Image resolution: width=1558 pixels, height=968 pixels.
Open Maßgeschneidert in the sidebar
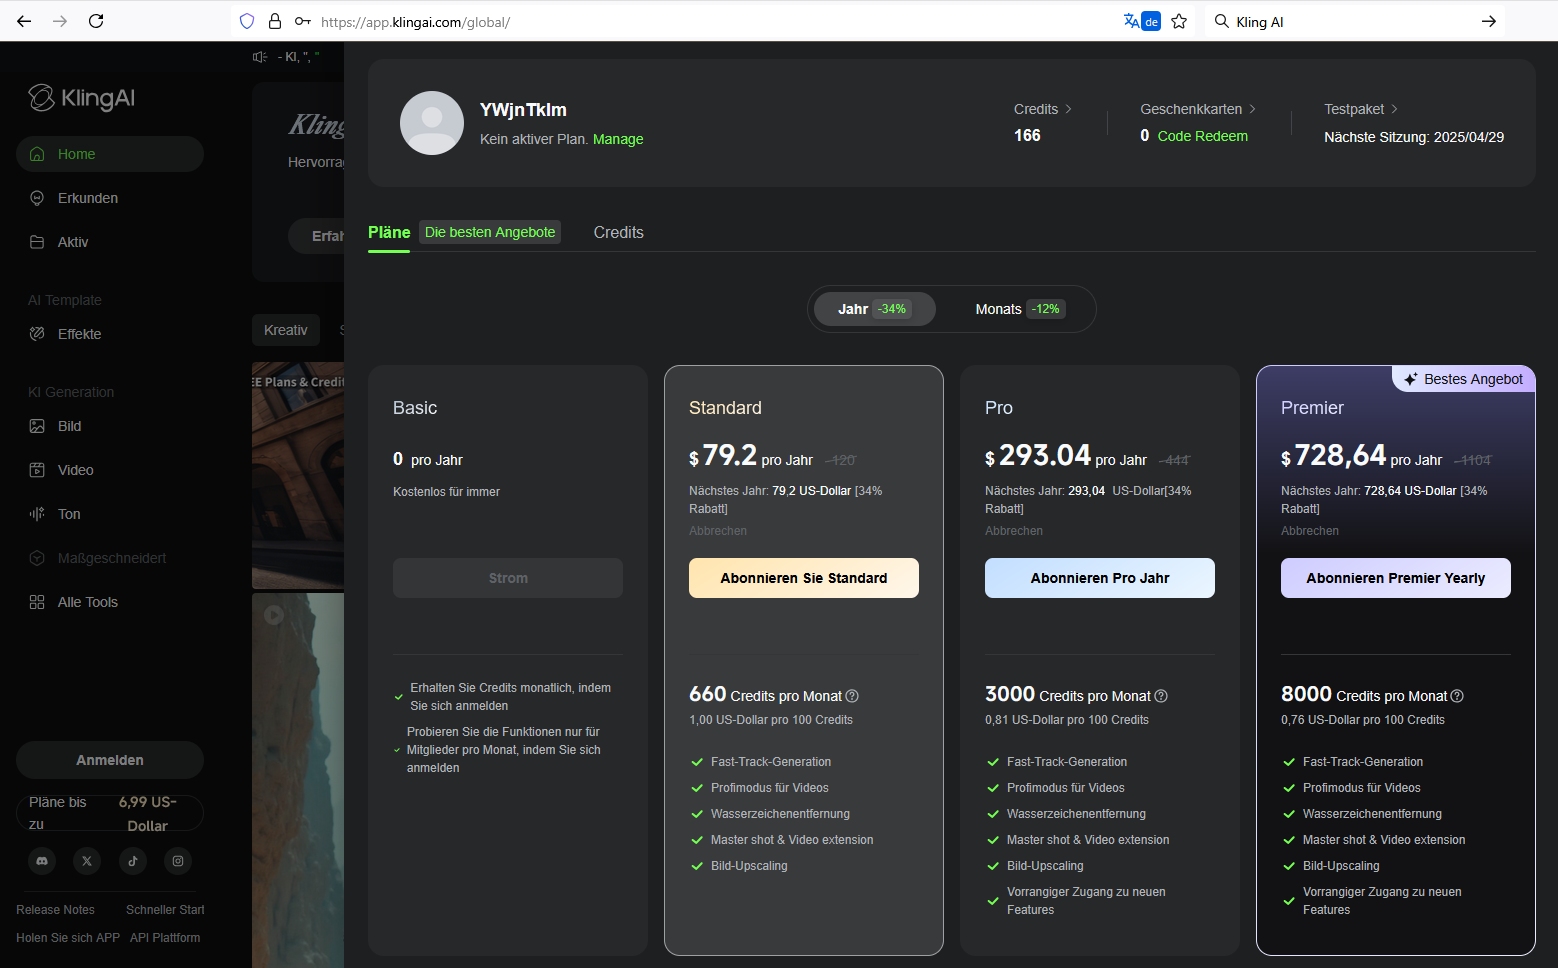tap(110, 558)
